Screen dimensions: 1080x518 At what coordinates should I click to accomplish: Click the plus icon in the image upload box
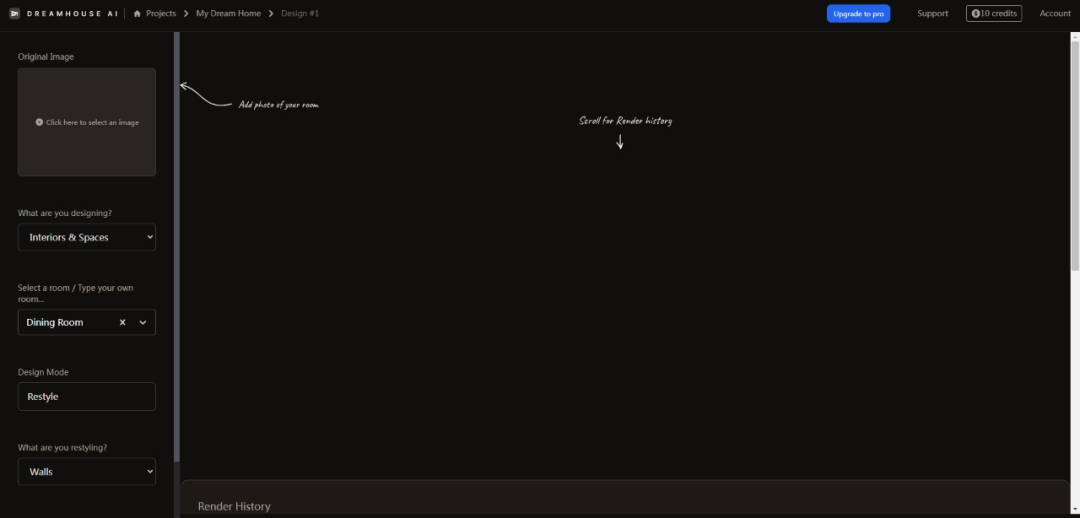[39, 122]
